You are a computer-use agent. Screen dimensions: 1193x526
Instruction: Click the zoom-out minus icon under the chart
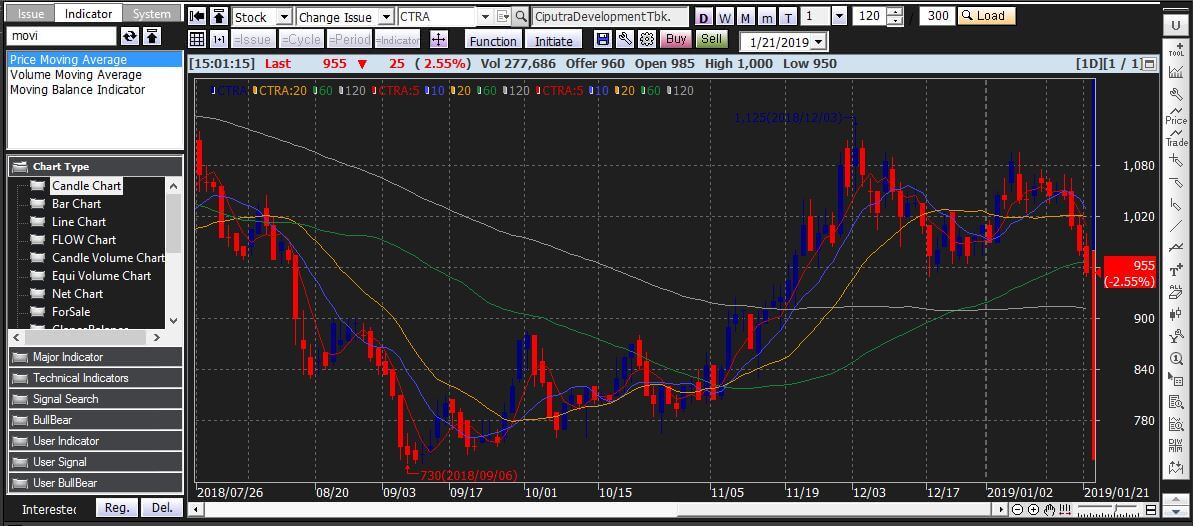(1018, 509)
